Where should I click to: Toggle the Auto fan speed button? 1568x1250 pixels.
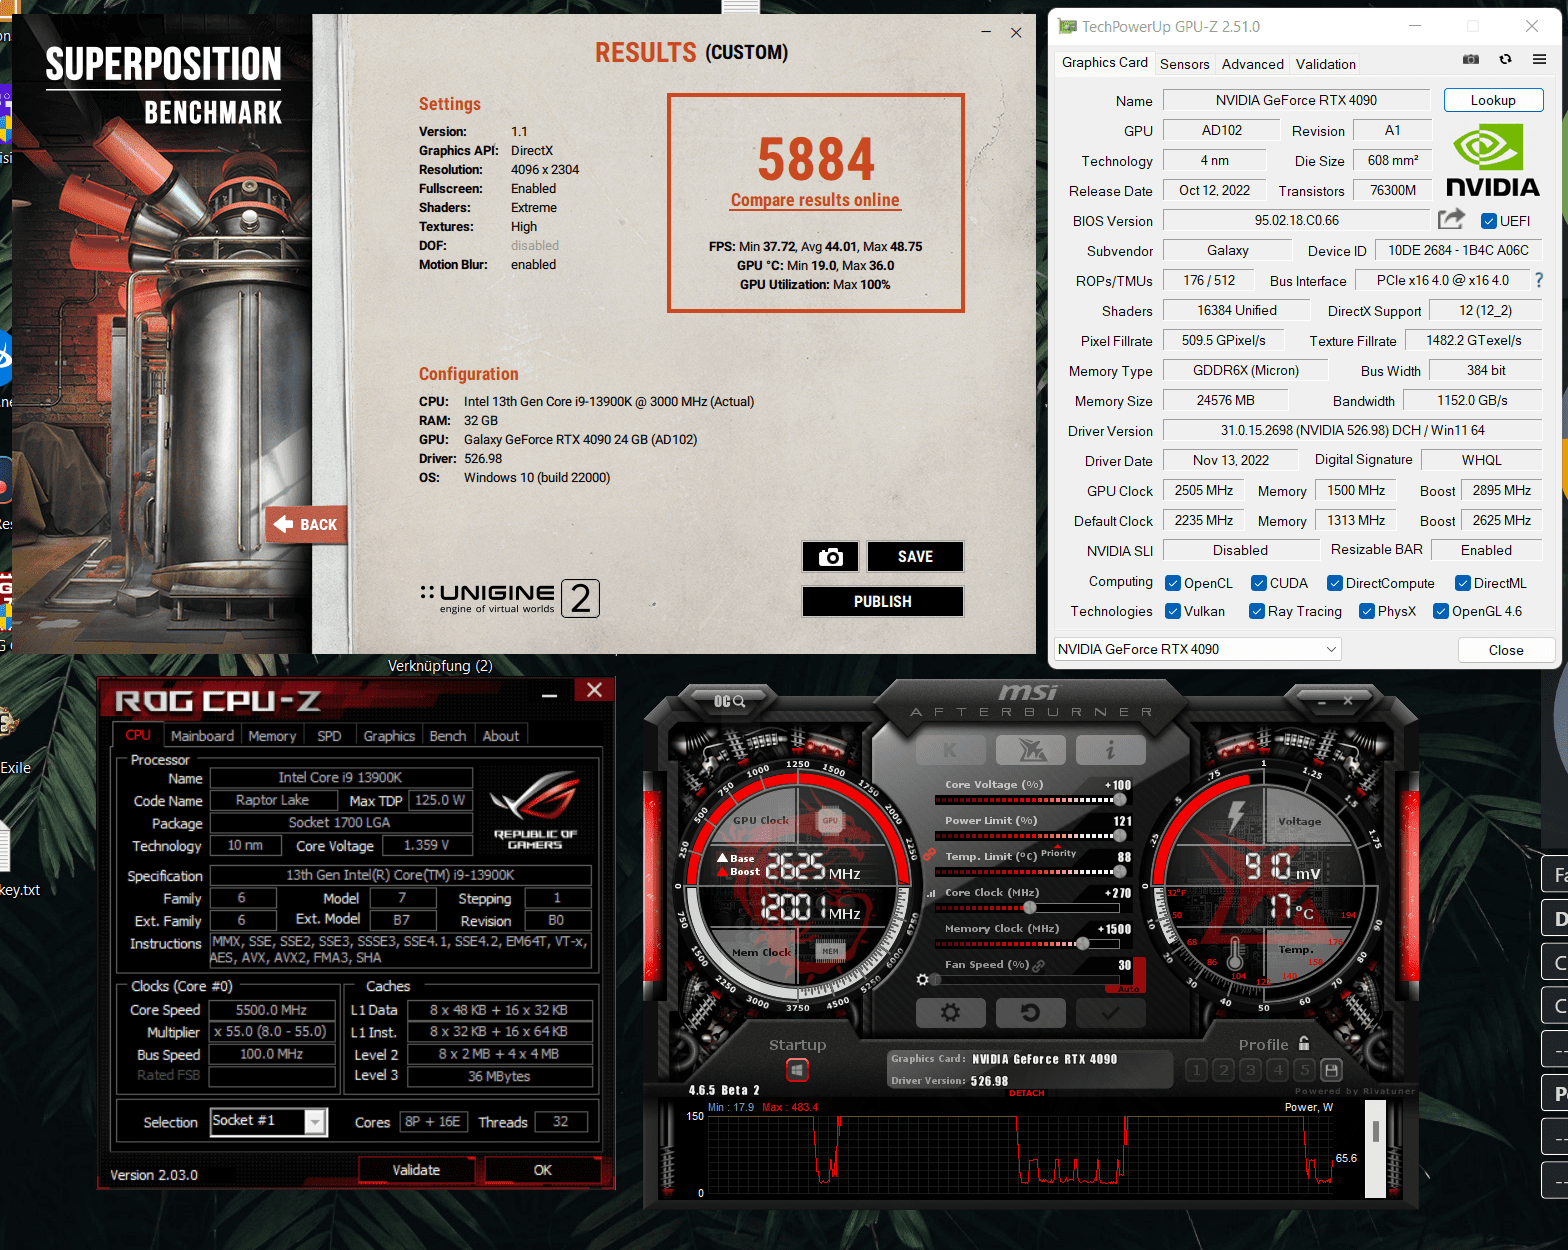[x=1128, y=988]
